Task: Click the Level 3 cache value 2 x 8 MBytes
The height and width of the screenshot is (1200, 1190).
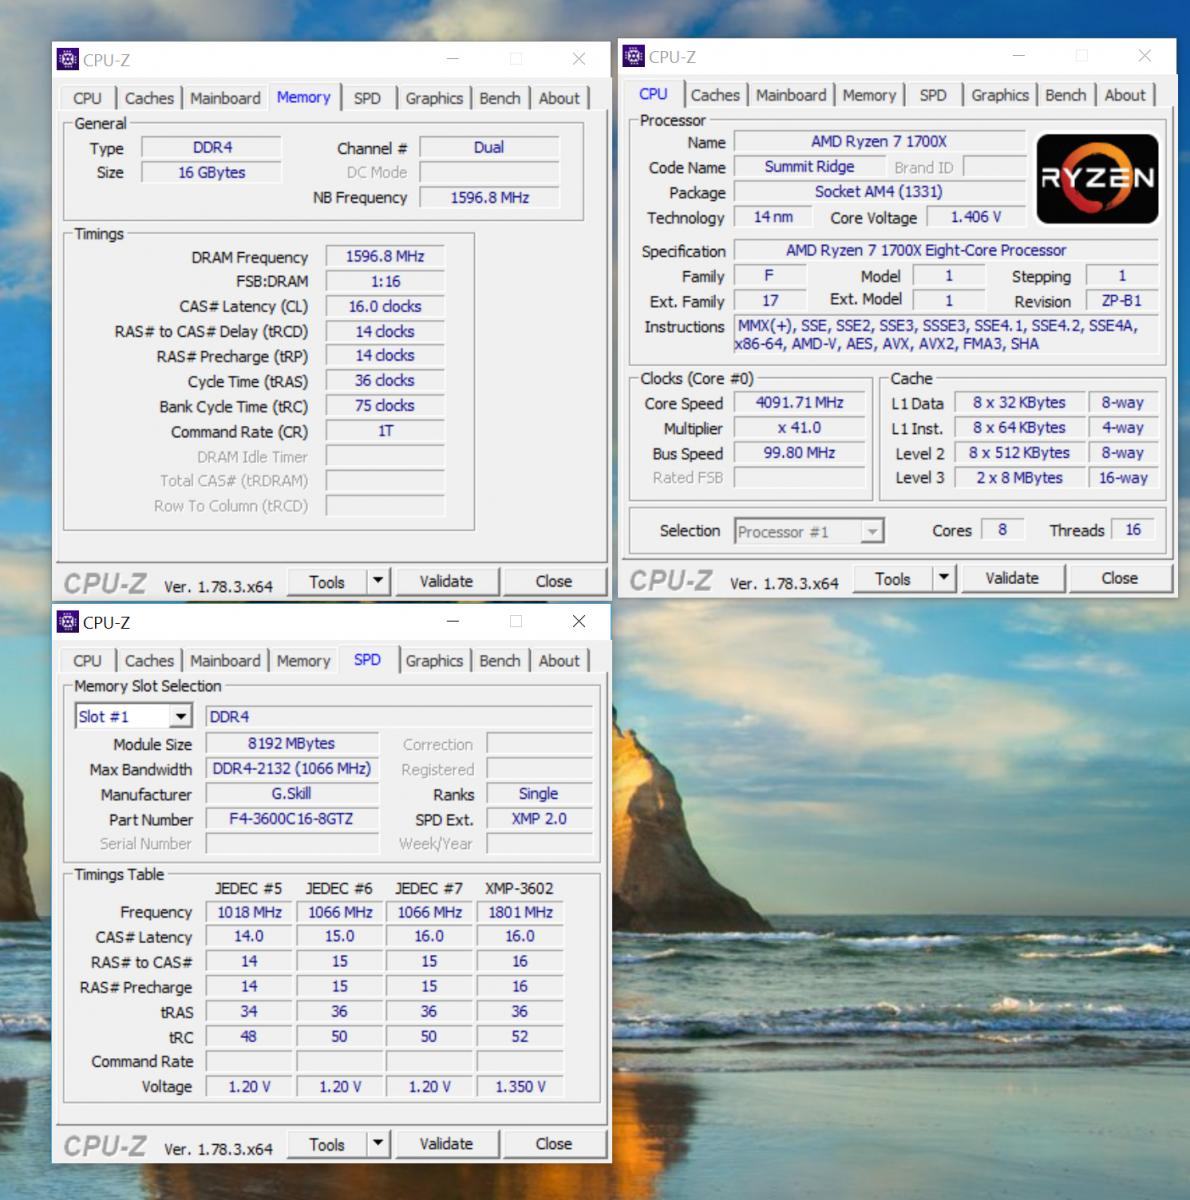Action: coord(1019,478)
